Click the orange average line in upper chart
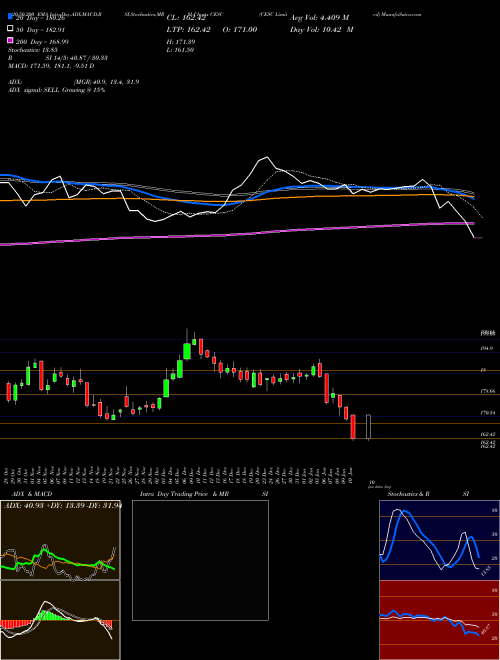Image resolution: width=500 pixels, height=660 pixels. tap(237, 198)
